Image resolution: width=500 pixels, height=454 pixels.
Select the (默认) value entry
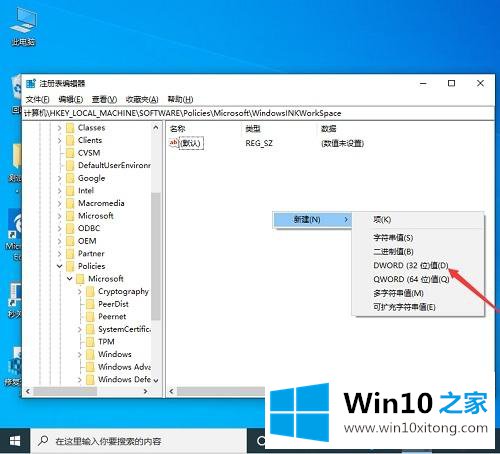tap(191, 143)
